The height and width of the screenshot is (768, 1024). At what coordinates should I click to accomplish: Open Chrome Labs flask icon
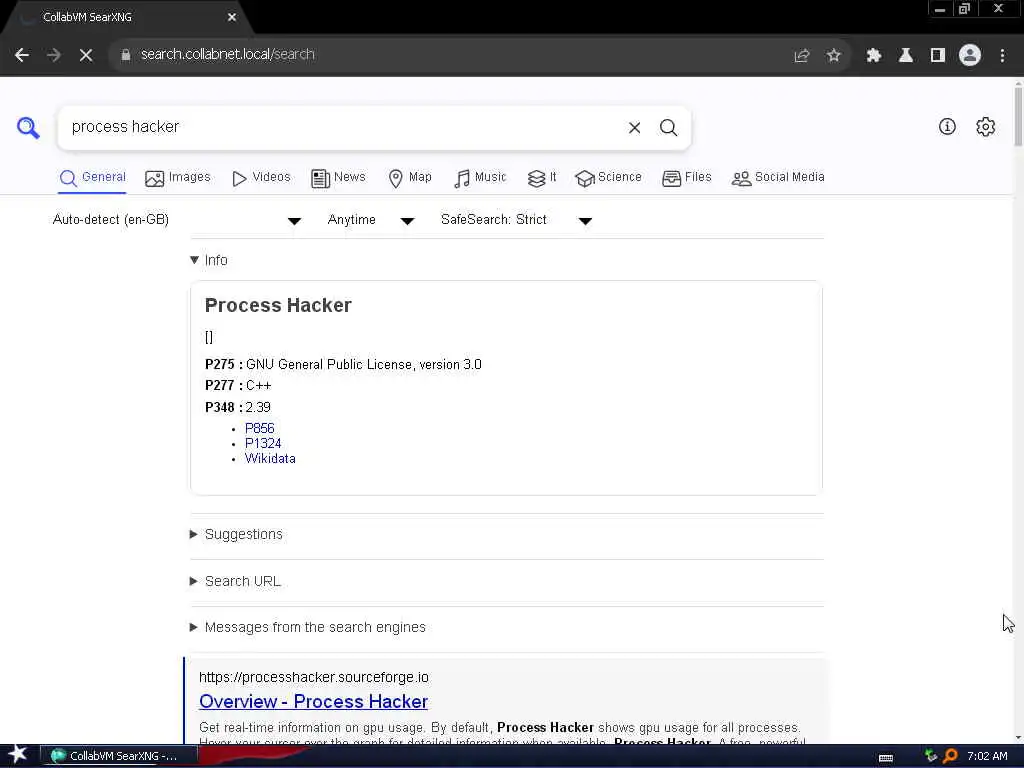click(906, 56)
